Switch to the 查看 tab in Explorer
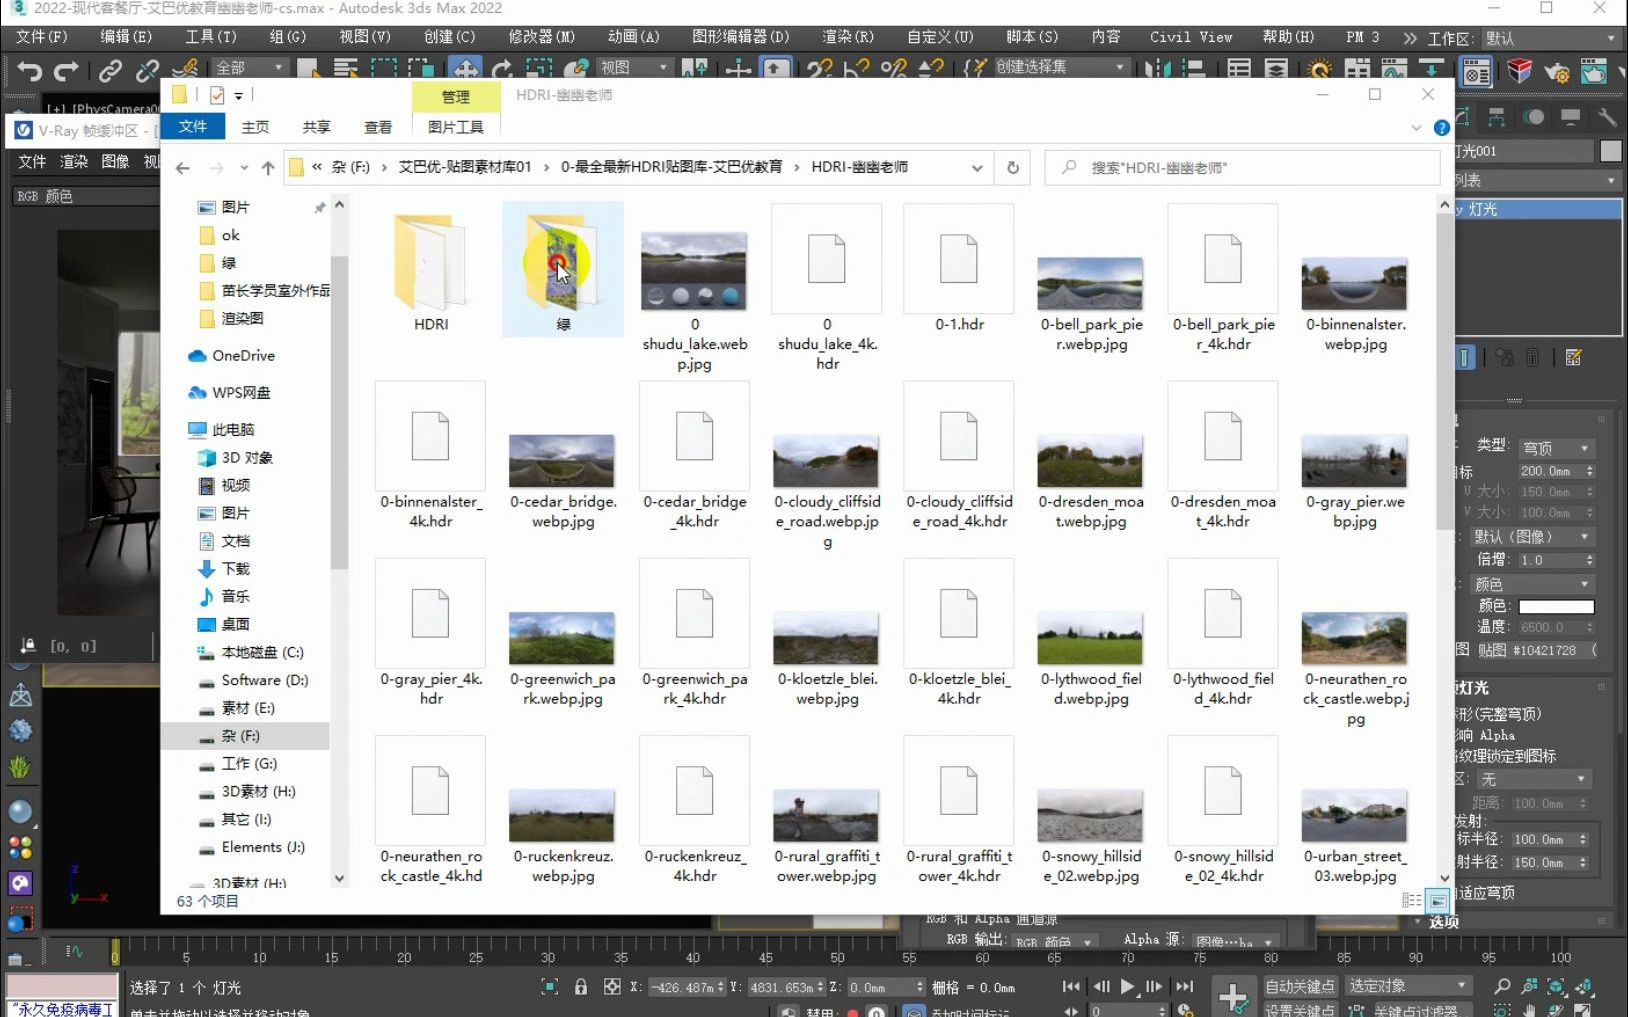The height and width of the screenshot is (1017, 1628). (378, 127)
